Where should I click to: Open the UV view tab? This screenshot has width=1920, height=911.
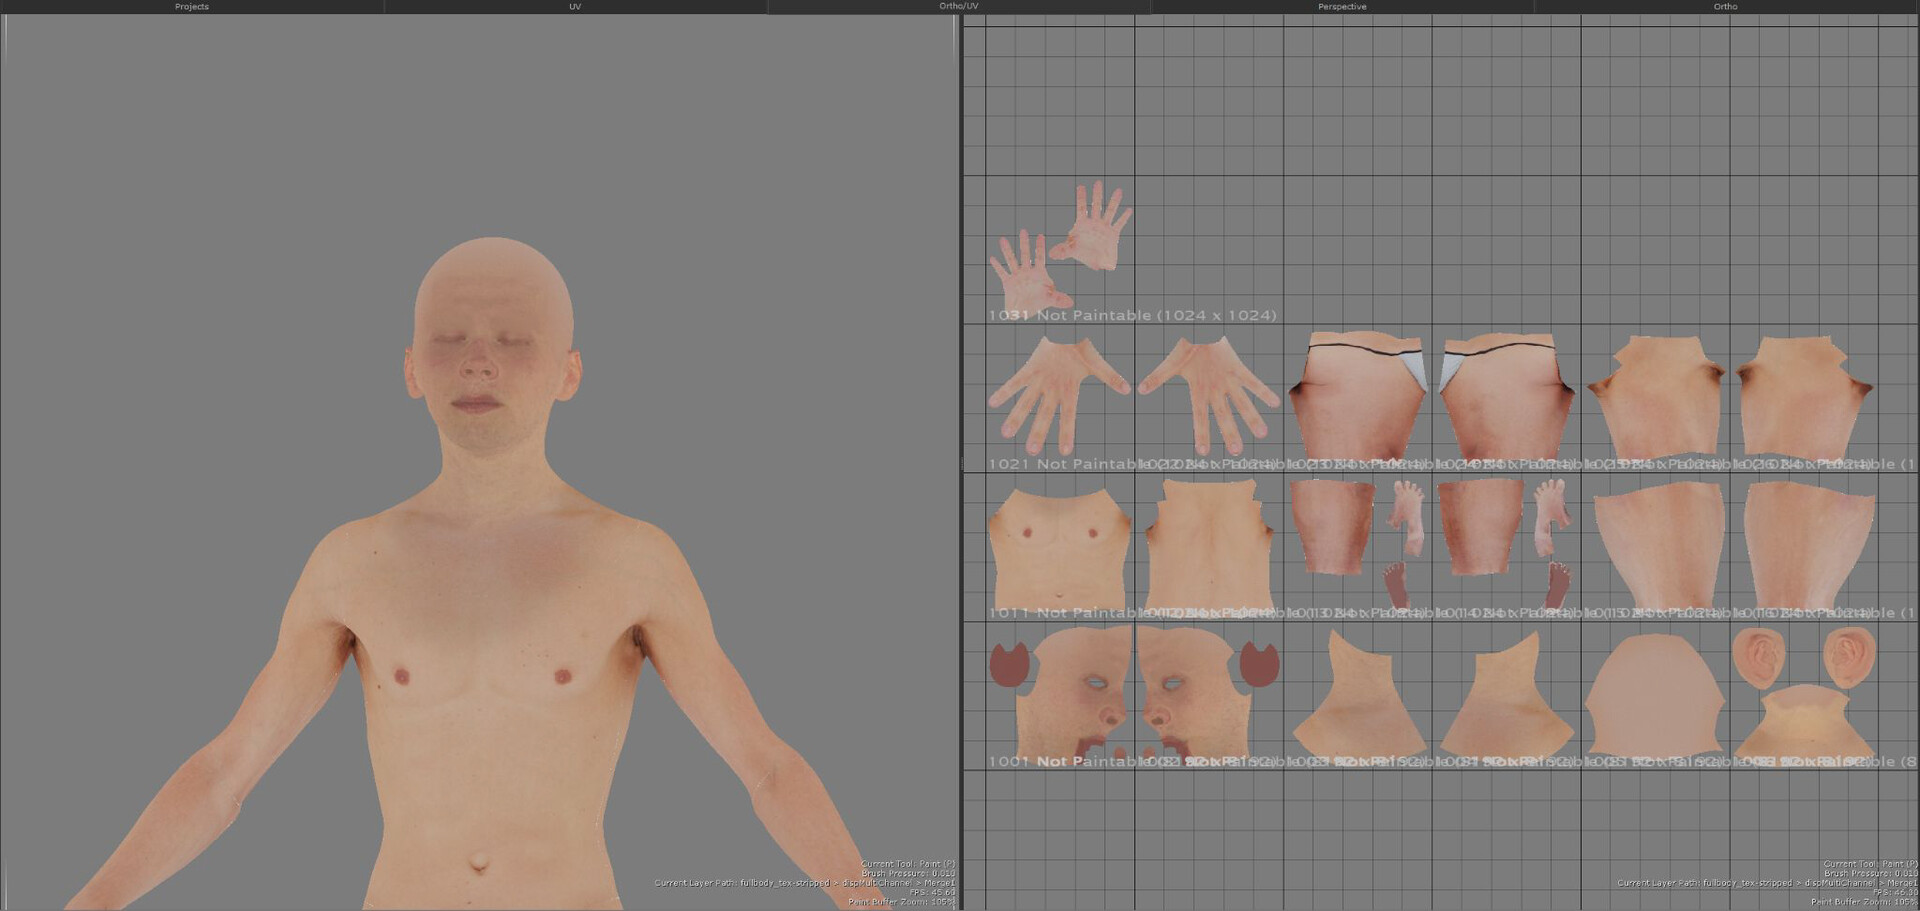(575, 6)
